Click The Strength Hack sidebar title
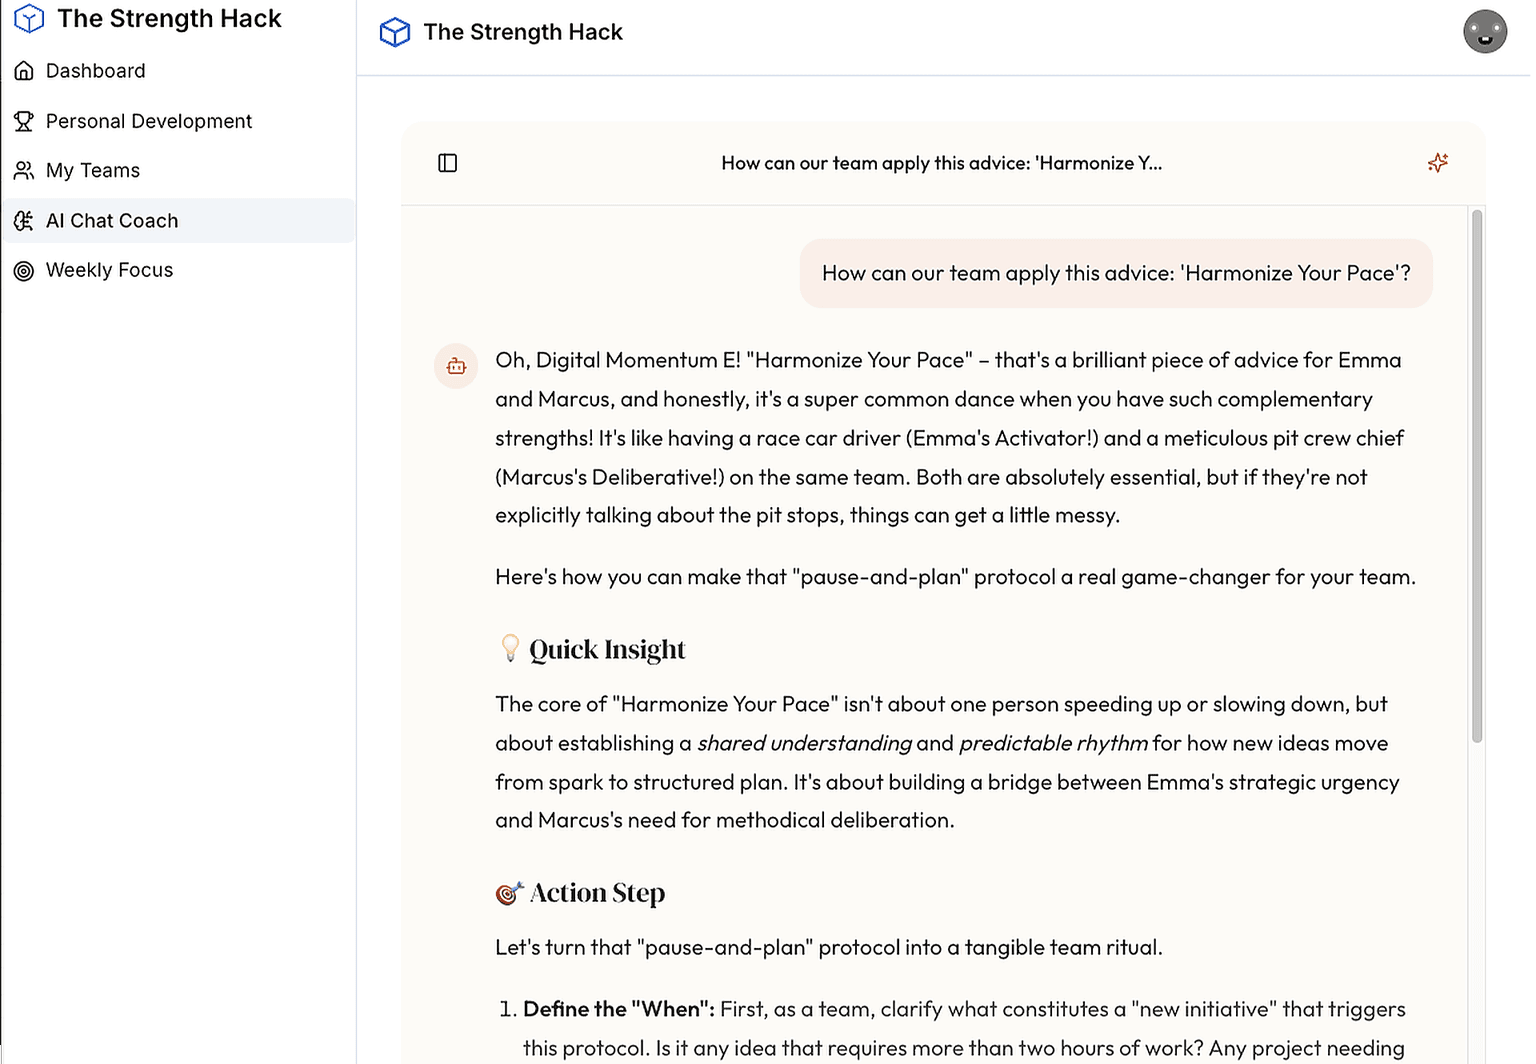The width and height of the screenshot is (1536, 1064). point(169,19)
